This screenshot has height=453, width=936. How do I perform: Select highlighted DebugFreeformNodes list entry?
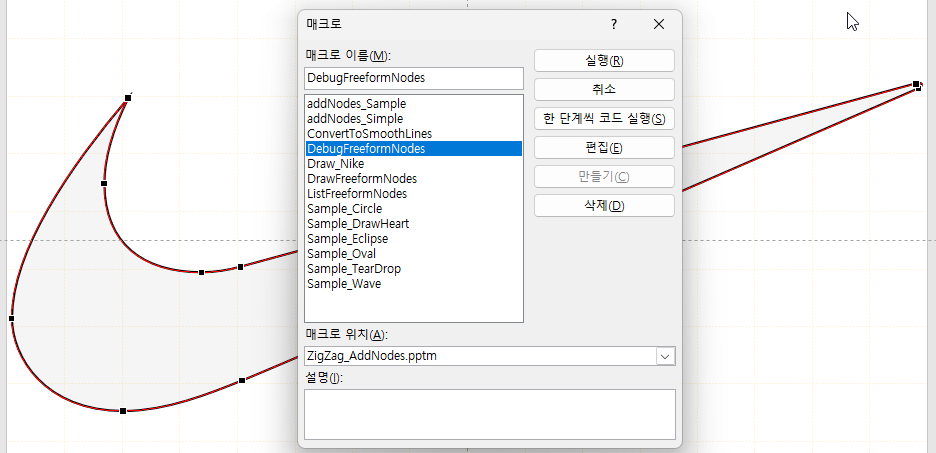click(414, 149)
